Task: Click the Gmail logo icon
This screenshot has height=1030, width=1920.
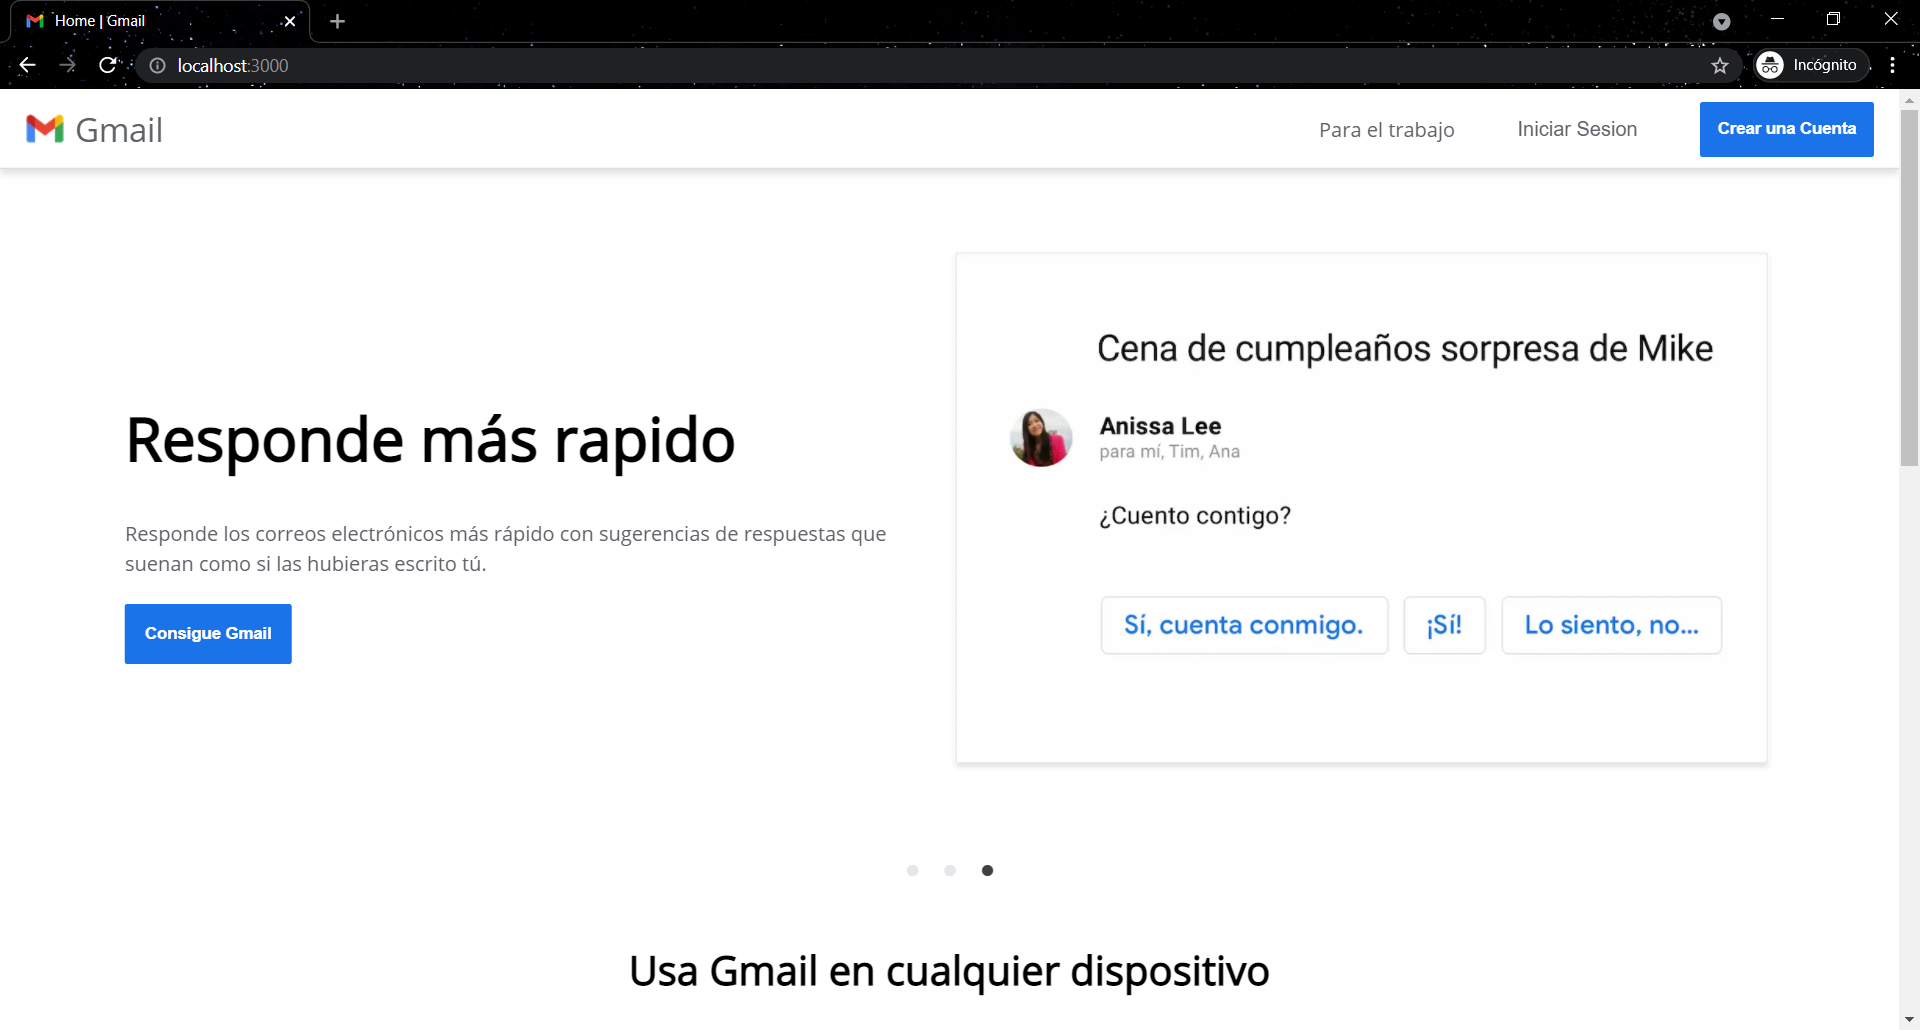Action: pos(45,129)
